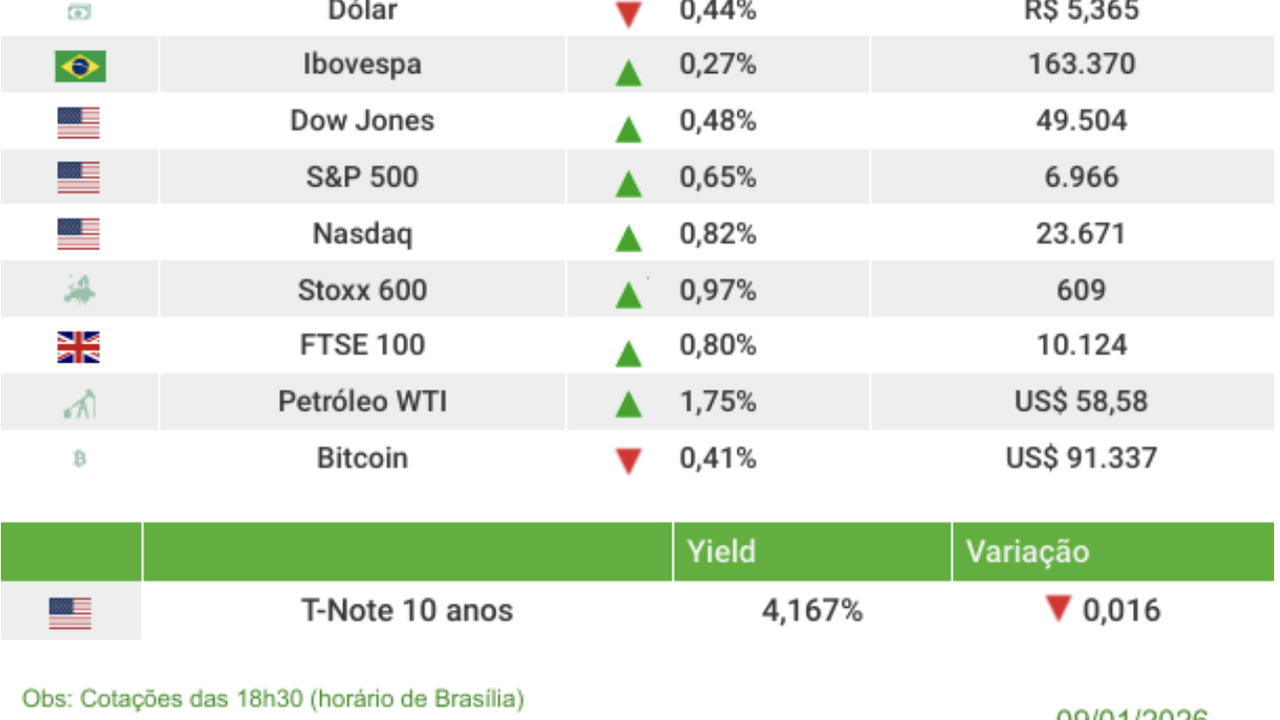Click the US flag icon beside Dow Jones

pos(79,123)
